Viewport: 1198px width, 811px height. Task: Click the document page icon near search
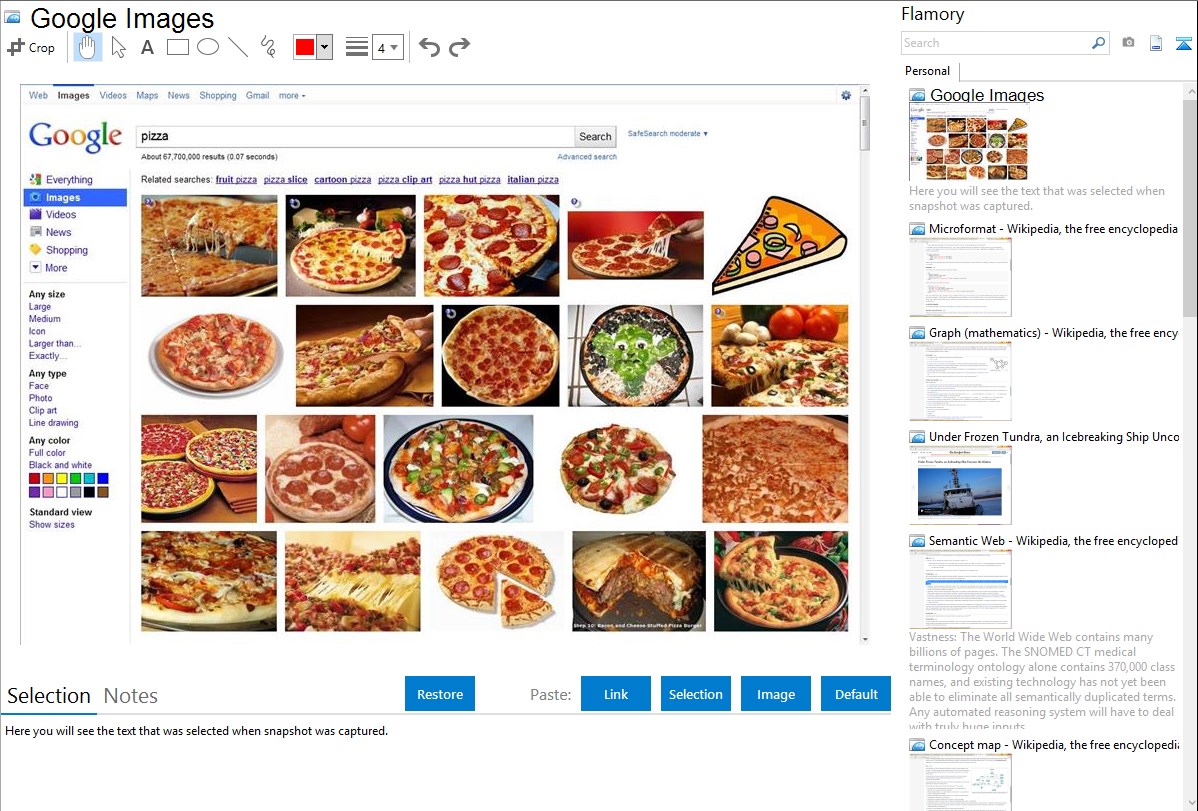click(x=1156, y=43)
